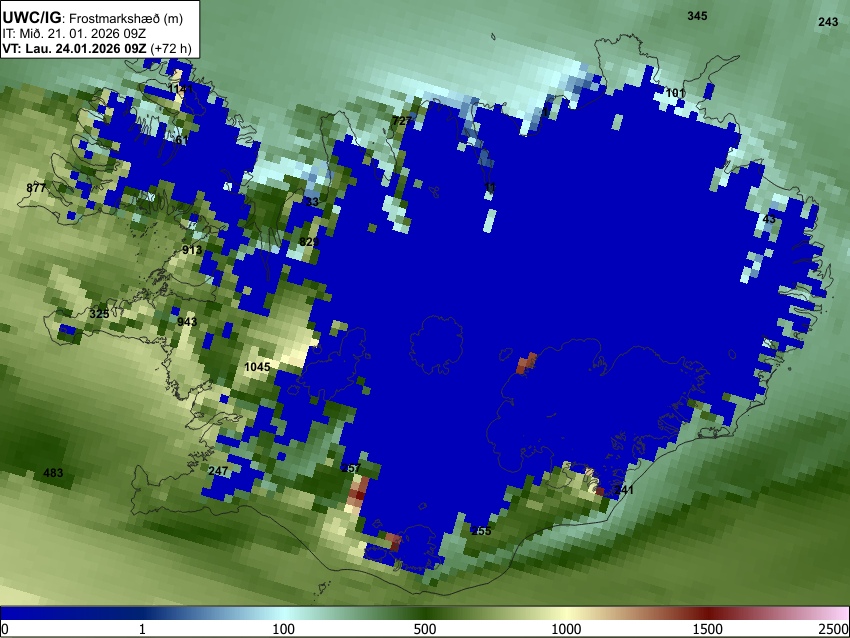Click the dark red zone of the color scale

point(708,613)
